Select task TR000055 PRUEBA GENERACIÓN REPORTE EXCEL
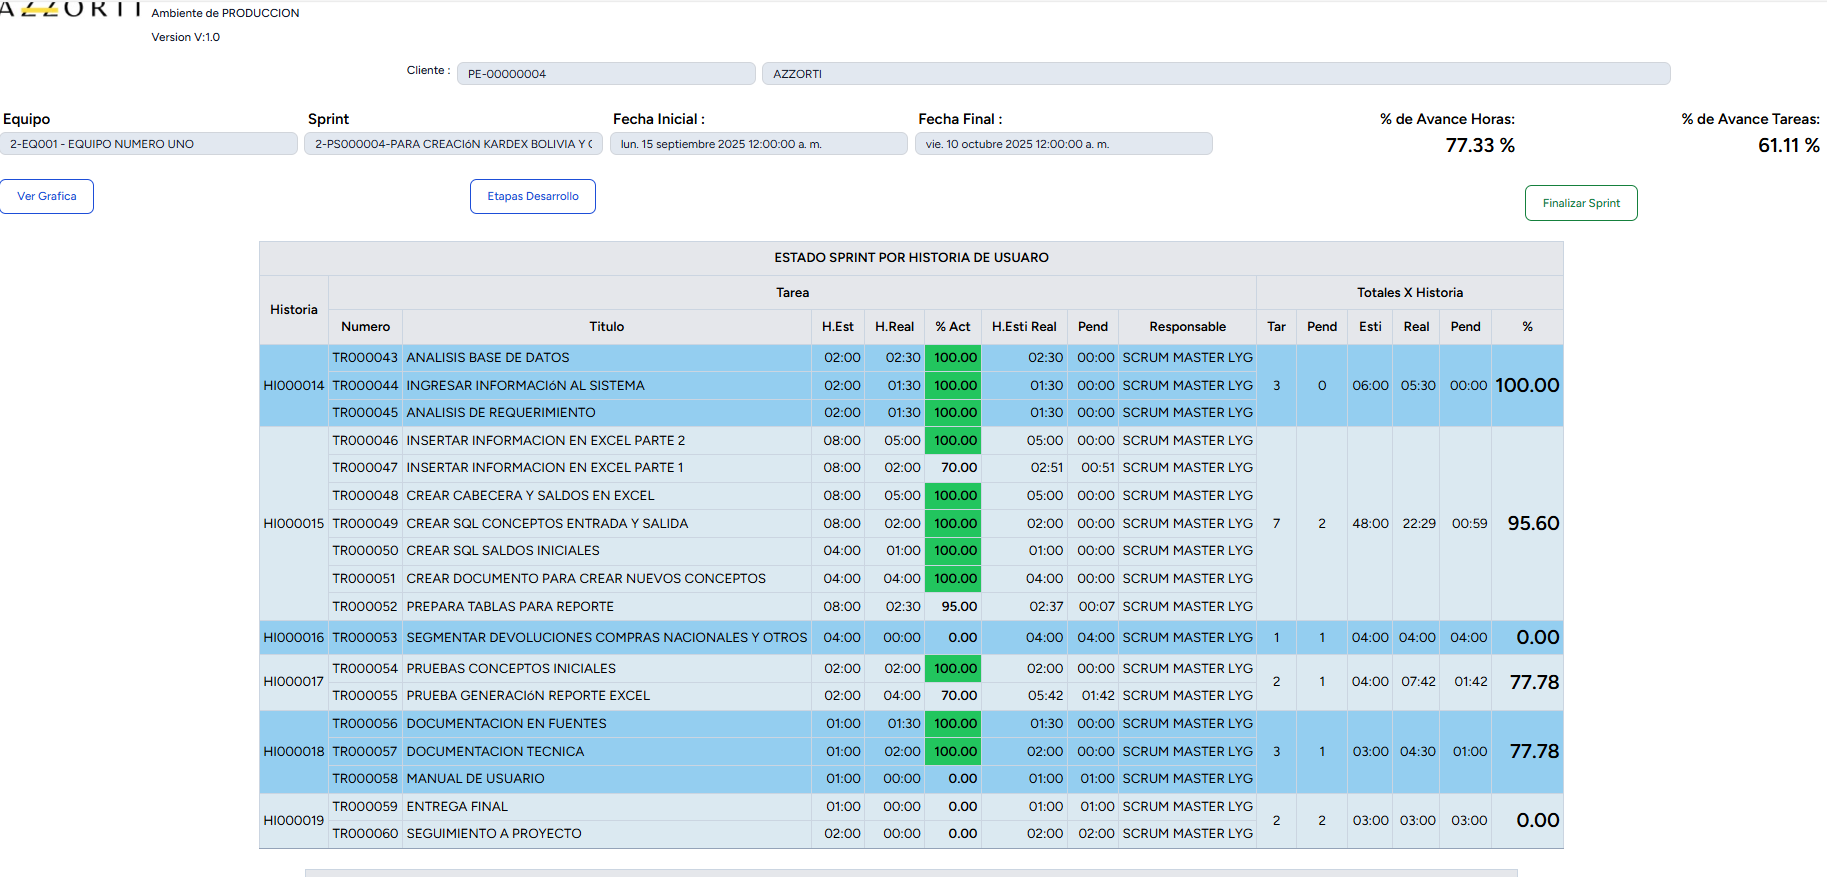Screen dimensions: 1827x877 528,696
